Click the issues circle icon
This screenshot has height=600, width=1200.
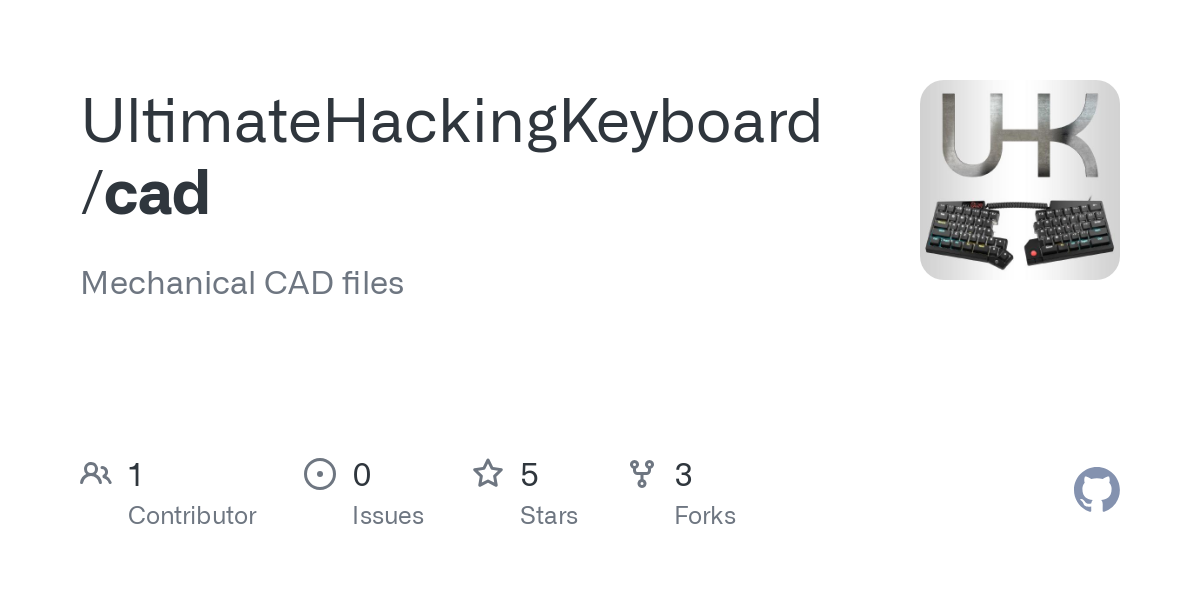pyautogui.click(x=320, y=474)
